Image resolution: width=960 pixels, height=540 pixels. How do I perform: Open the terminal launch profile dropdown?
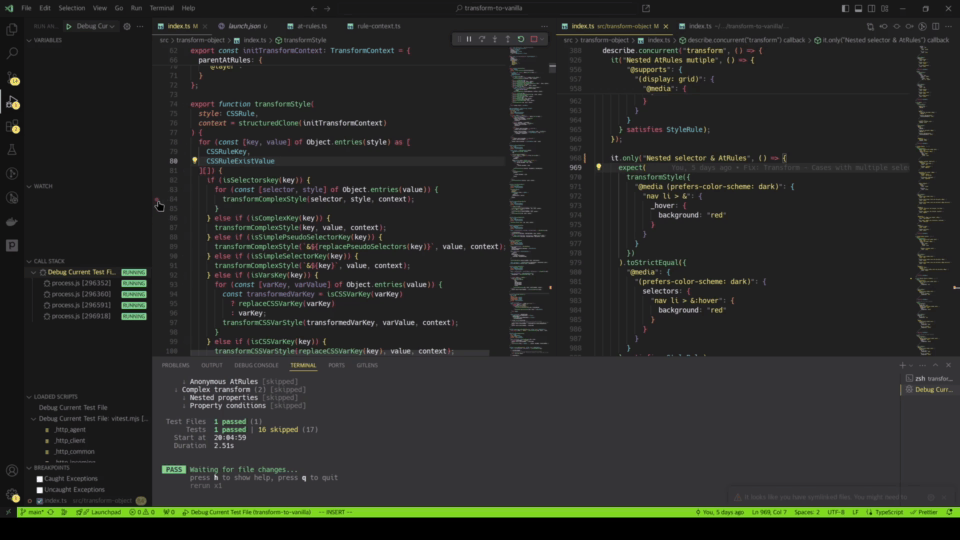pos(911,365)
